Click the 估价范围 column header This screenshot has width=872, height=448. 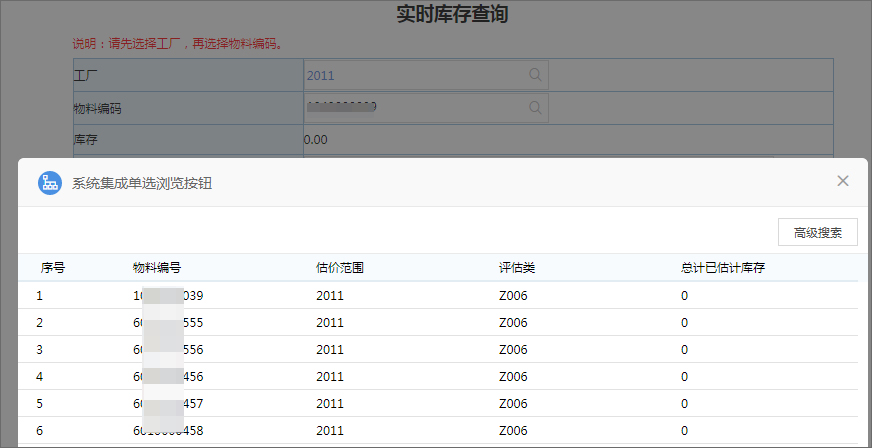click(340, 268)
